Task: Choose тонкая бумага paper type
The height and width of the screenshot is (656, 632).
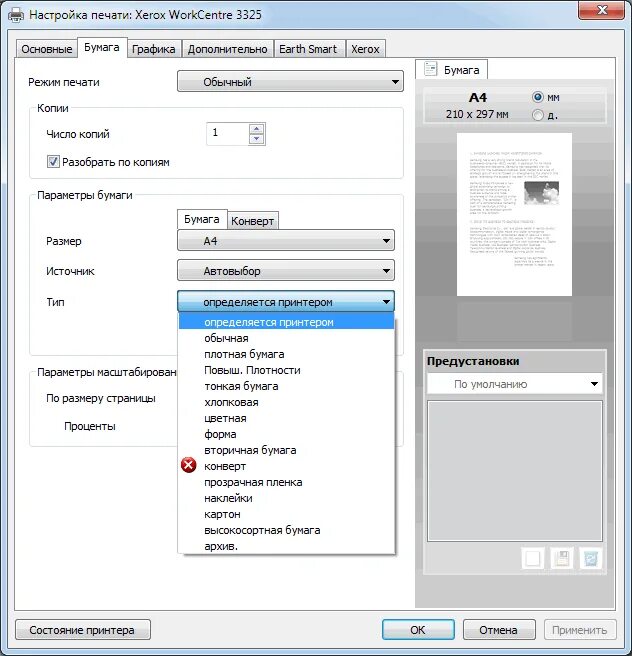Action: coord(287,386)
